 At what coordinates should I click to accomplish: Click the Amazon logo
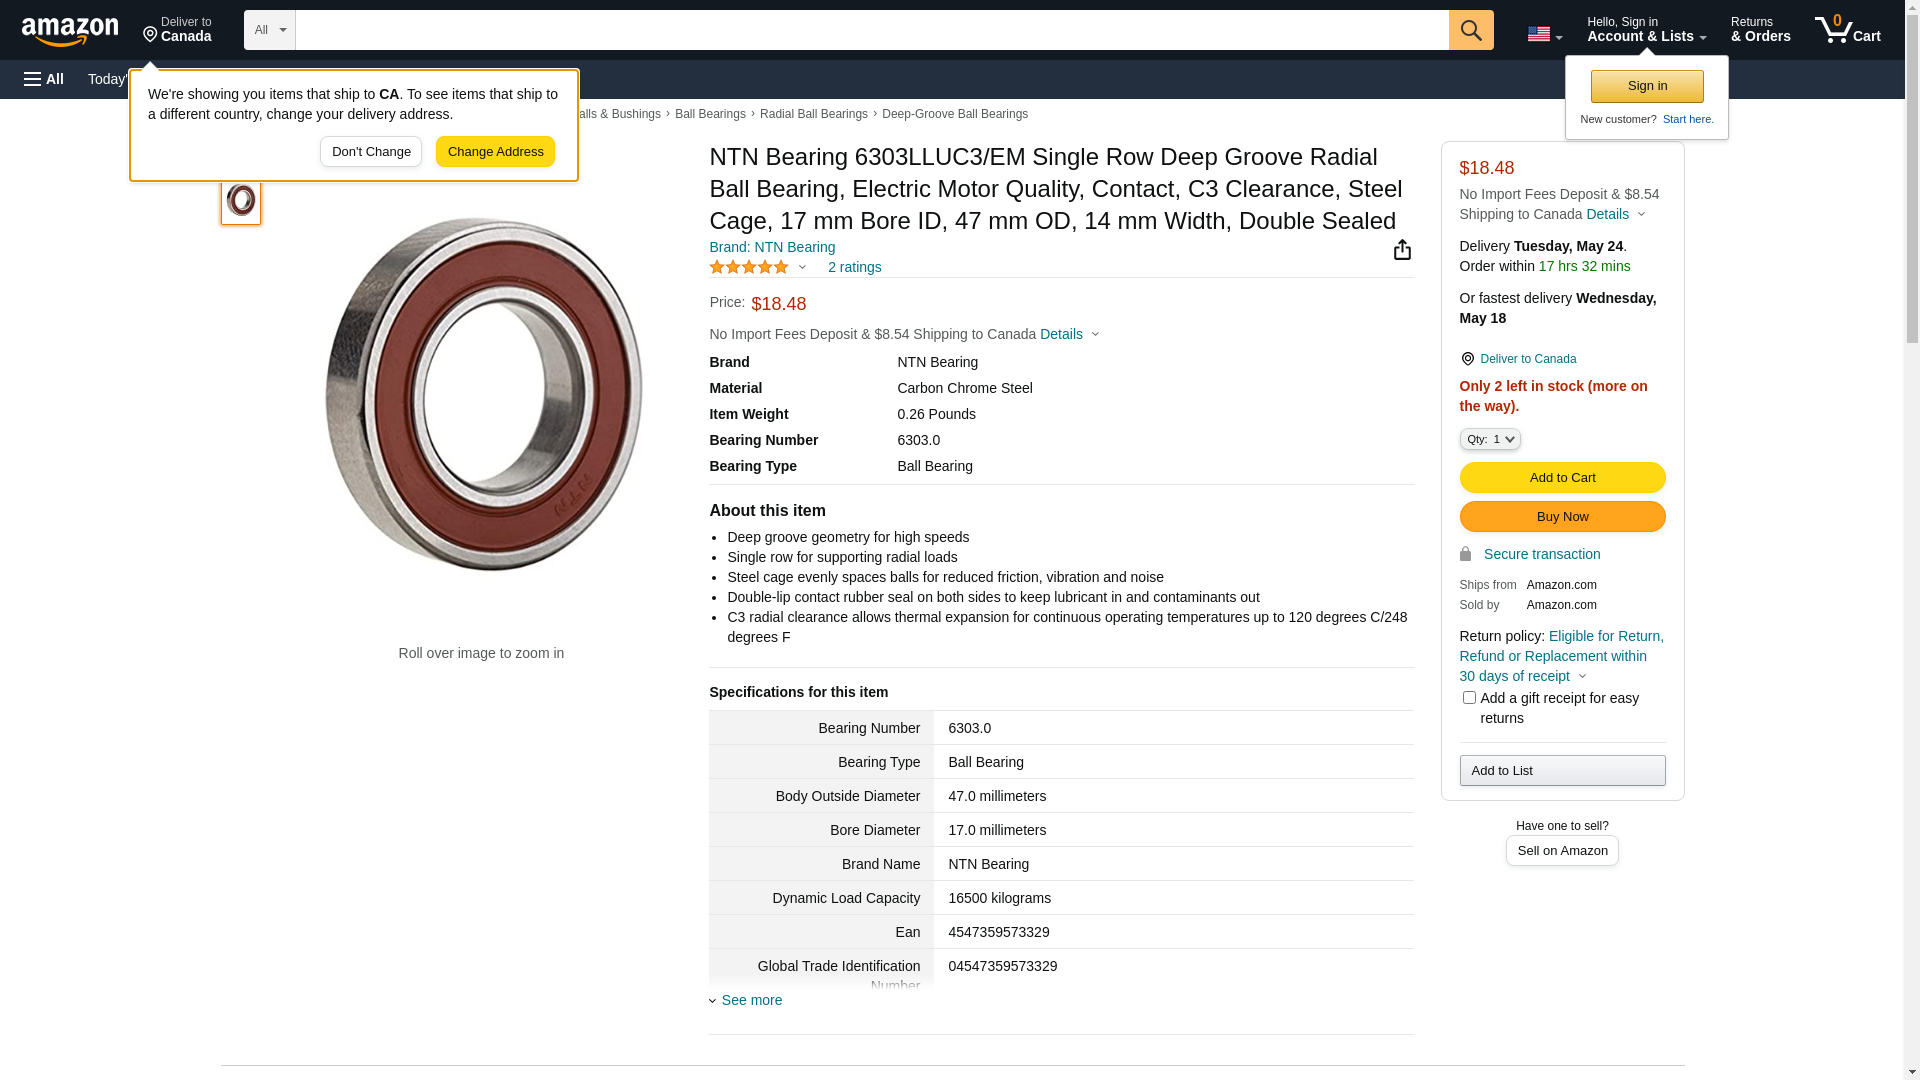70,31
